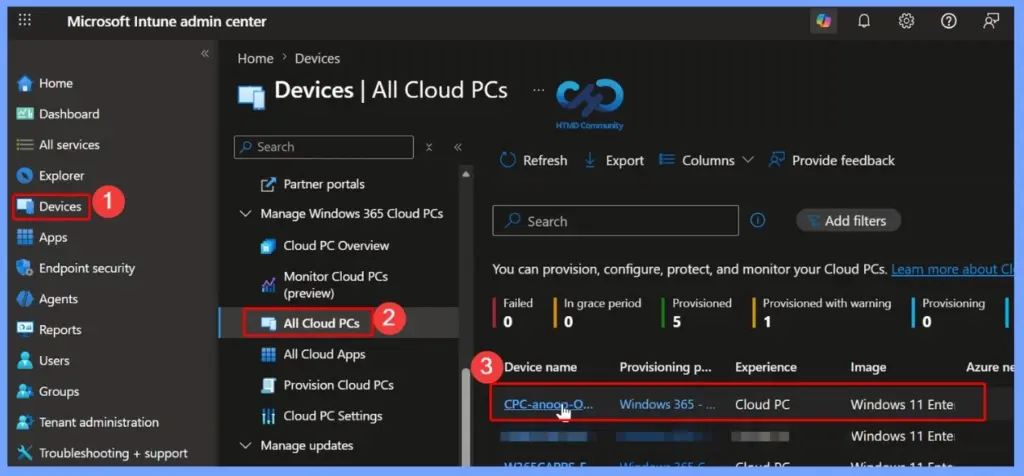Open the CPC-anoop device link
The width and height of the screenshot is (1024, 476).
549,404
